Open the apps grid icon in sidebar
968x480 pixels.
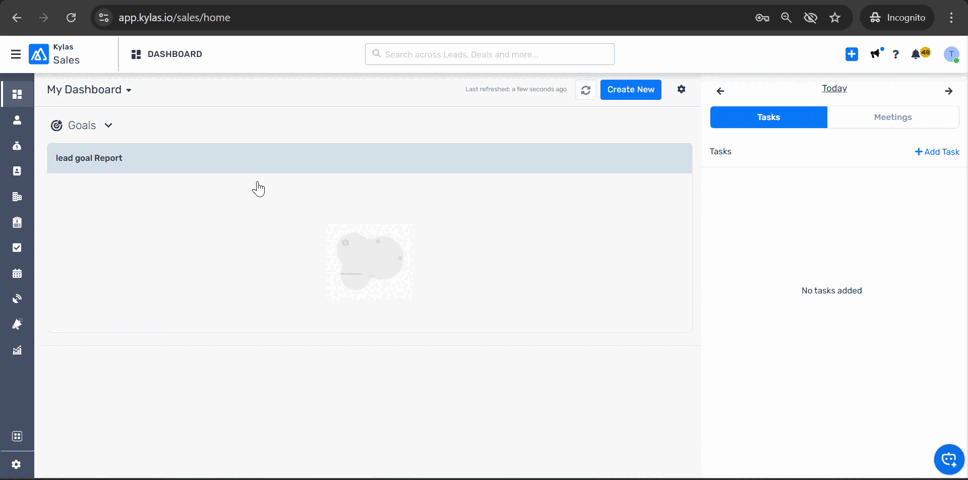tap(17, 436)
